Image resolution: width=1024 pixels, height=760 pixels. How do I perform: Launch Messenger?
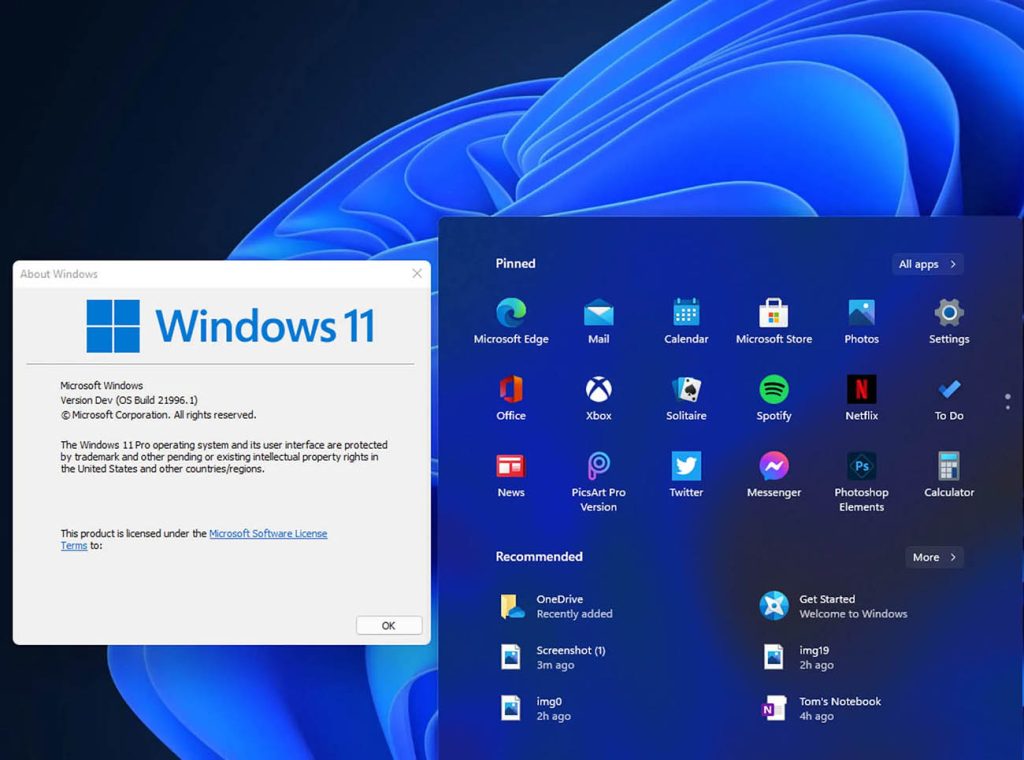pos(774,475)
